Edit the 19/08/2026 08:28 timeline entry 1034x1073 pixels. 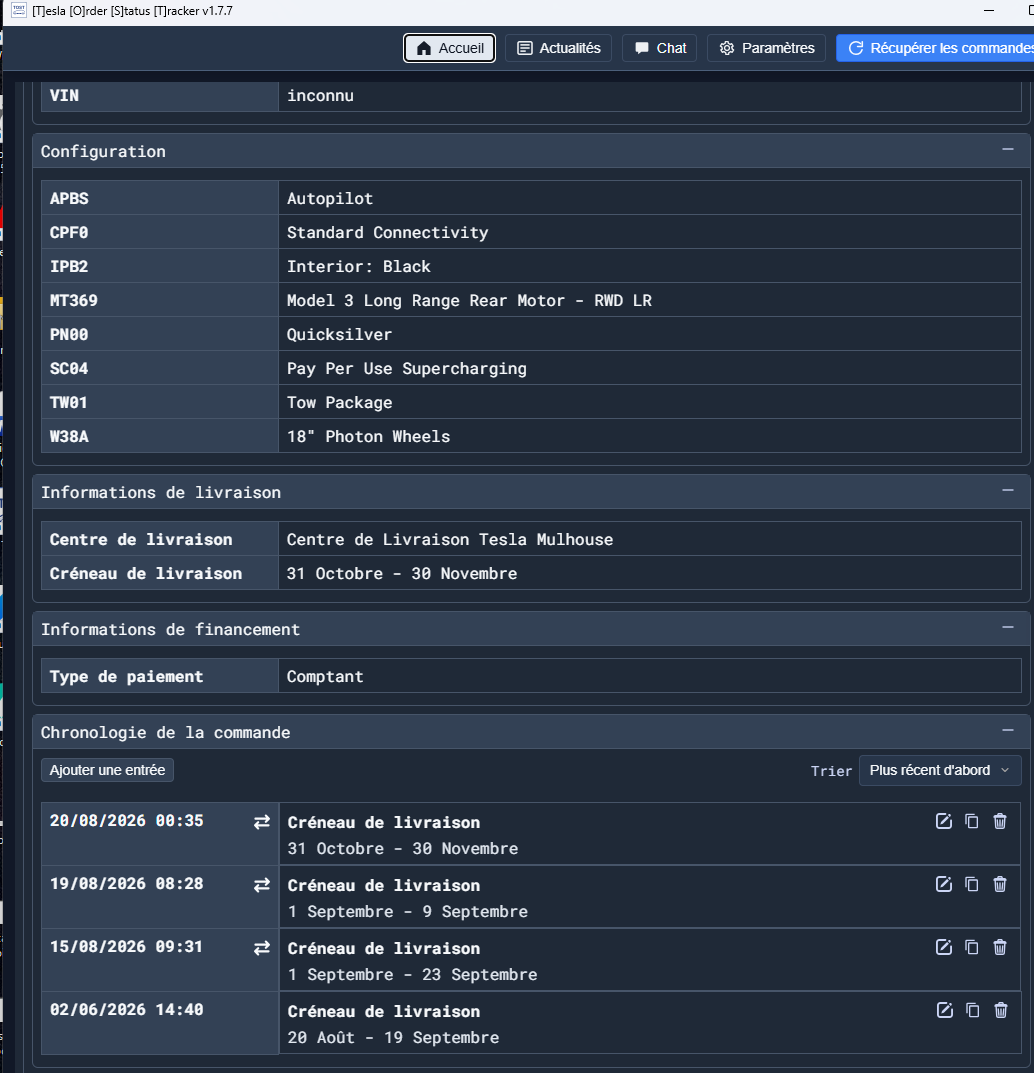[x=944, y=884]
